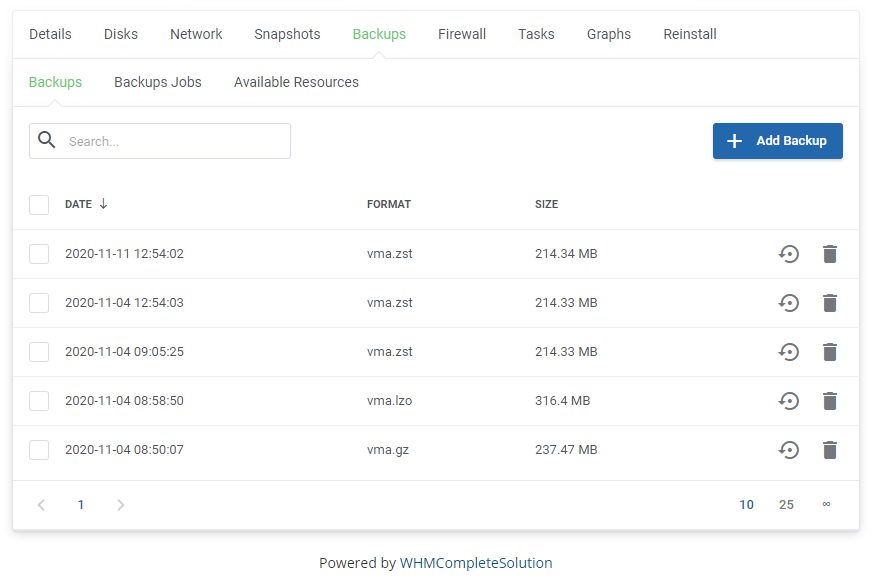Restore the 2020-11-04 12:54:03 backup

click(789, 303)
